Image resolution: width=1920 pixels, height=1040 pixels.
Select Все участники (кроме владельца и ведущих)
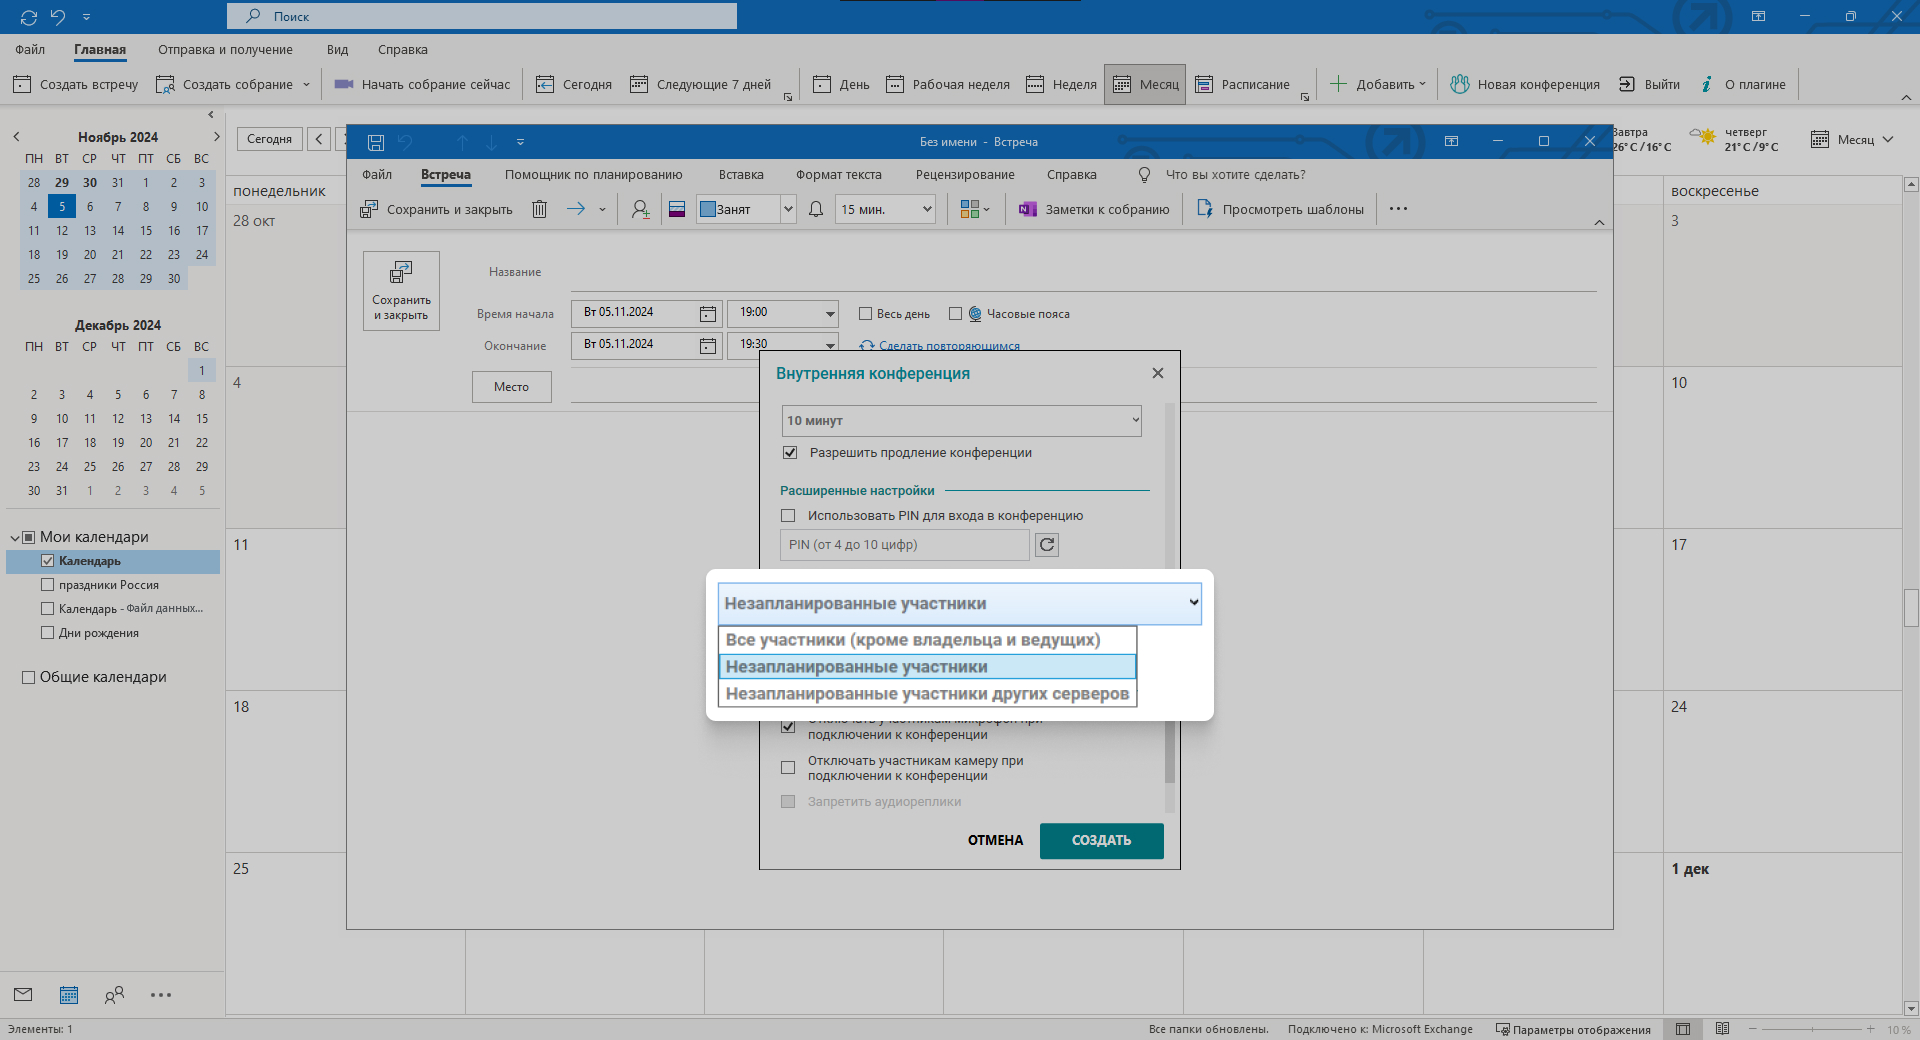(x=927, y=640)
